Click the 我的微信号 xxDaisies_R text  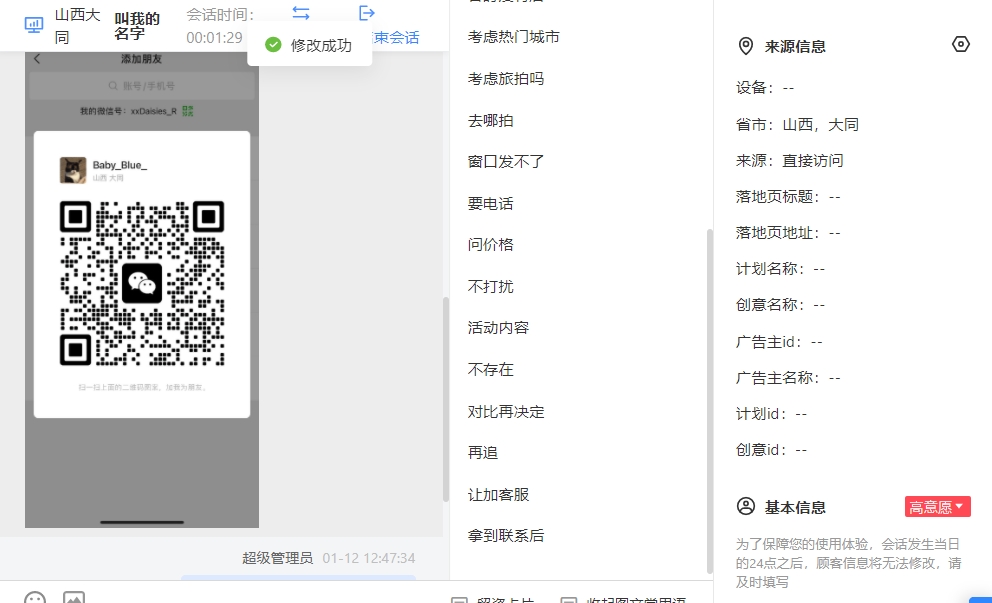click(x=128, y=111)
